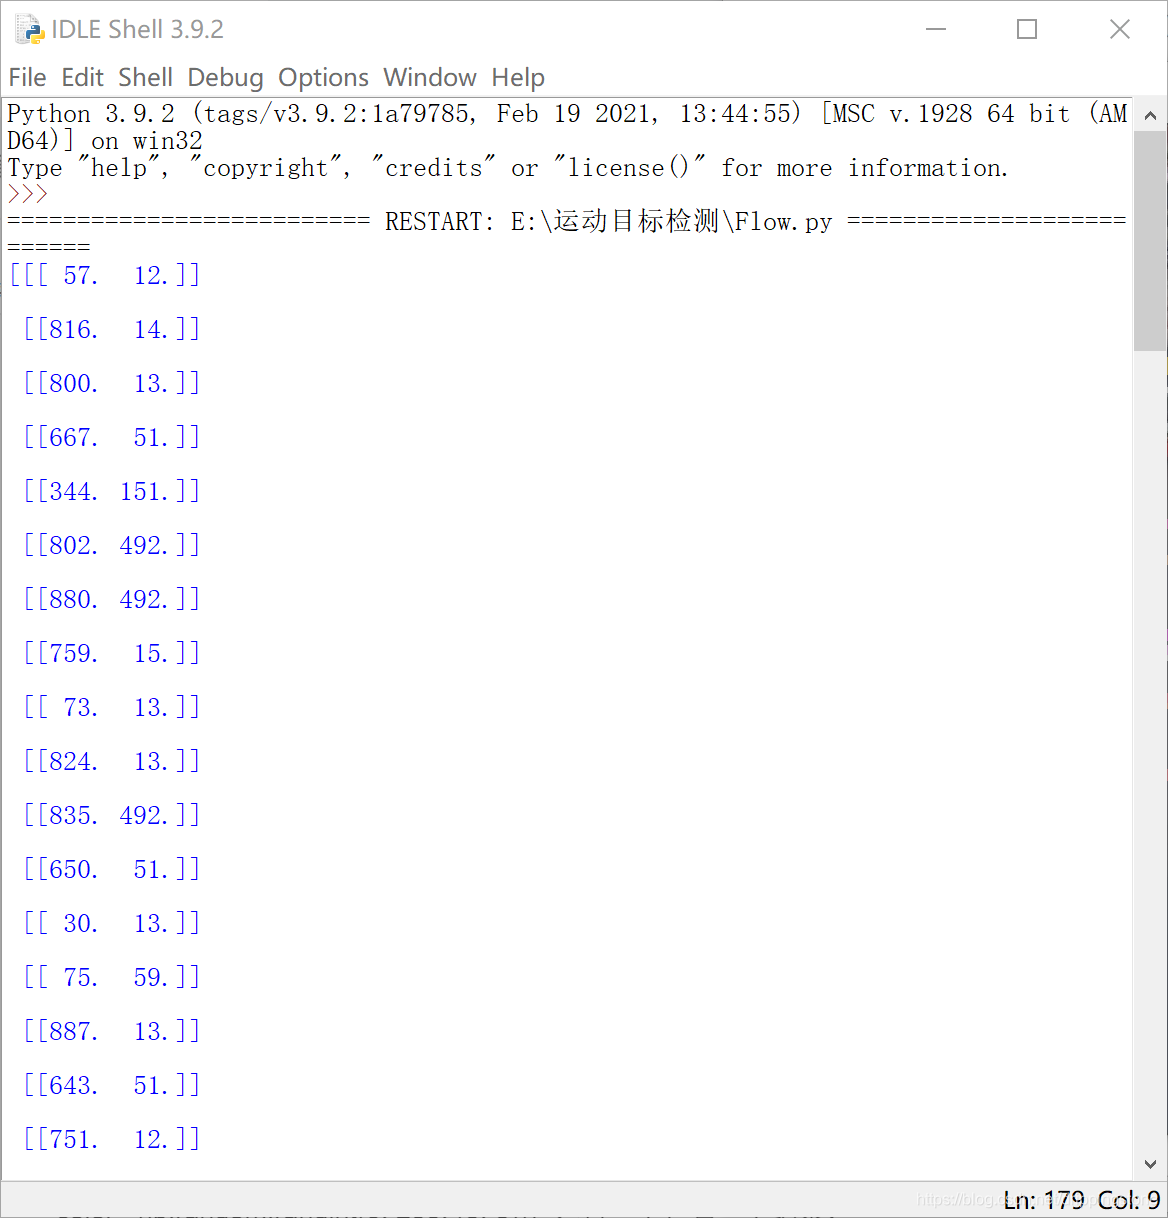
Task: Open the File menu
Action: pos(27,77)
